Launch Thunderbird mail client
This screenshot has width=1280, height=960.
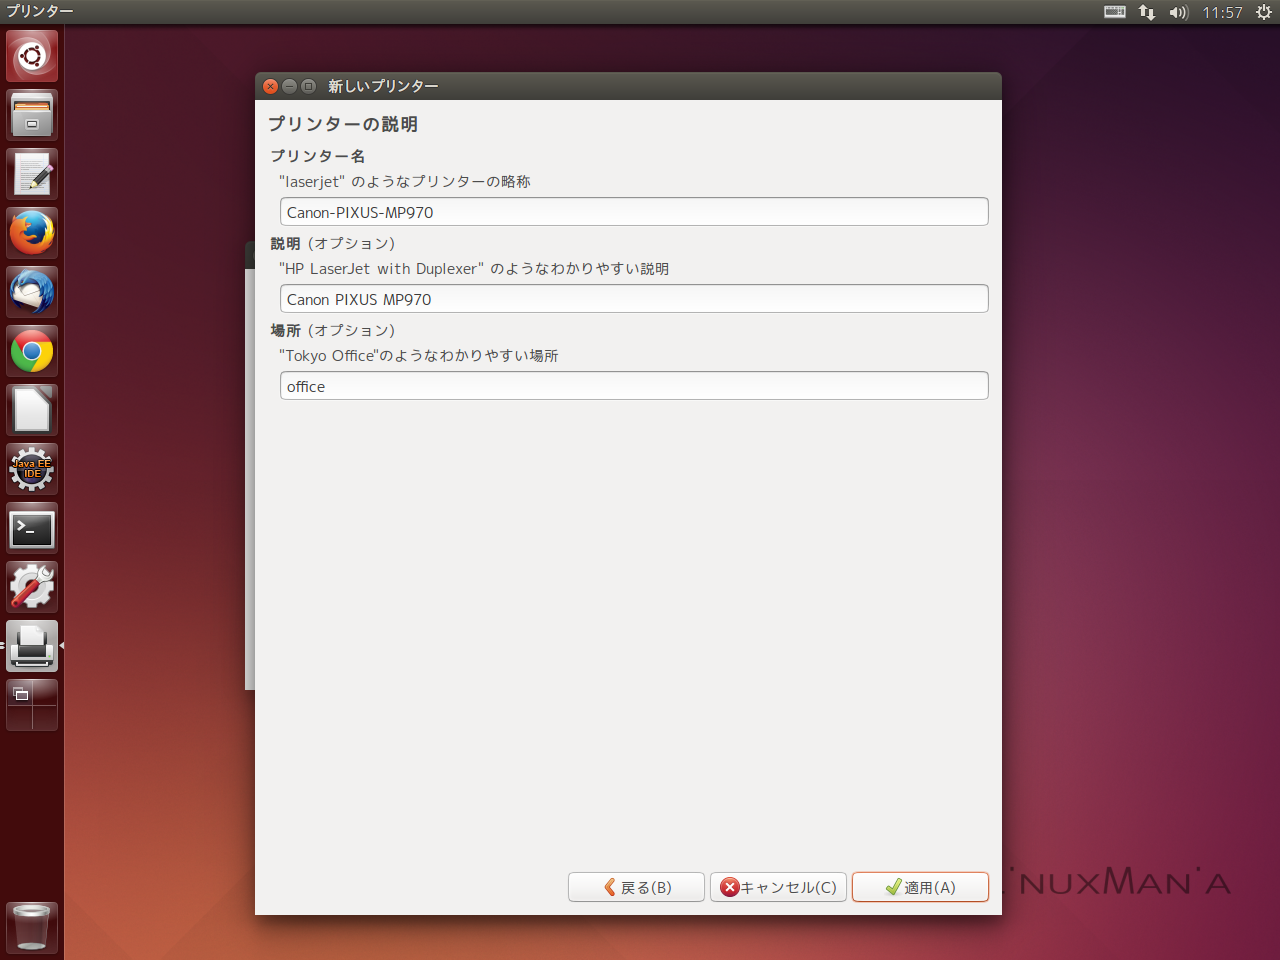pyautogui.click(x=32, y=292)
